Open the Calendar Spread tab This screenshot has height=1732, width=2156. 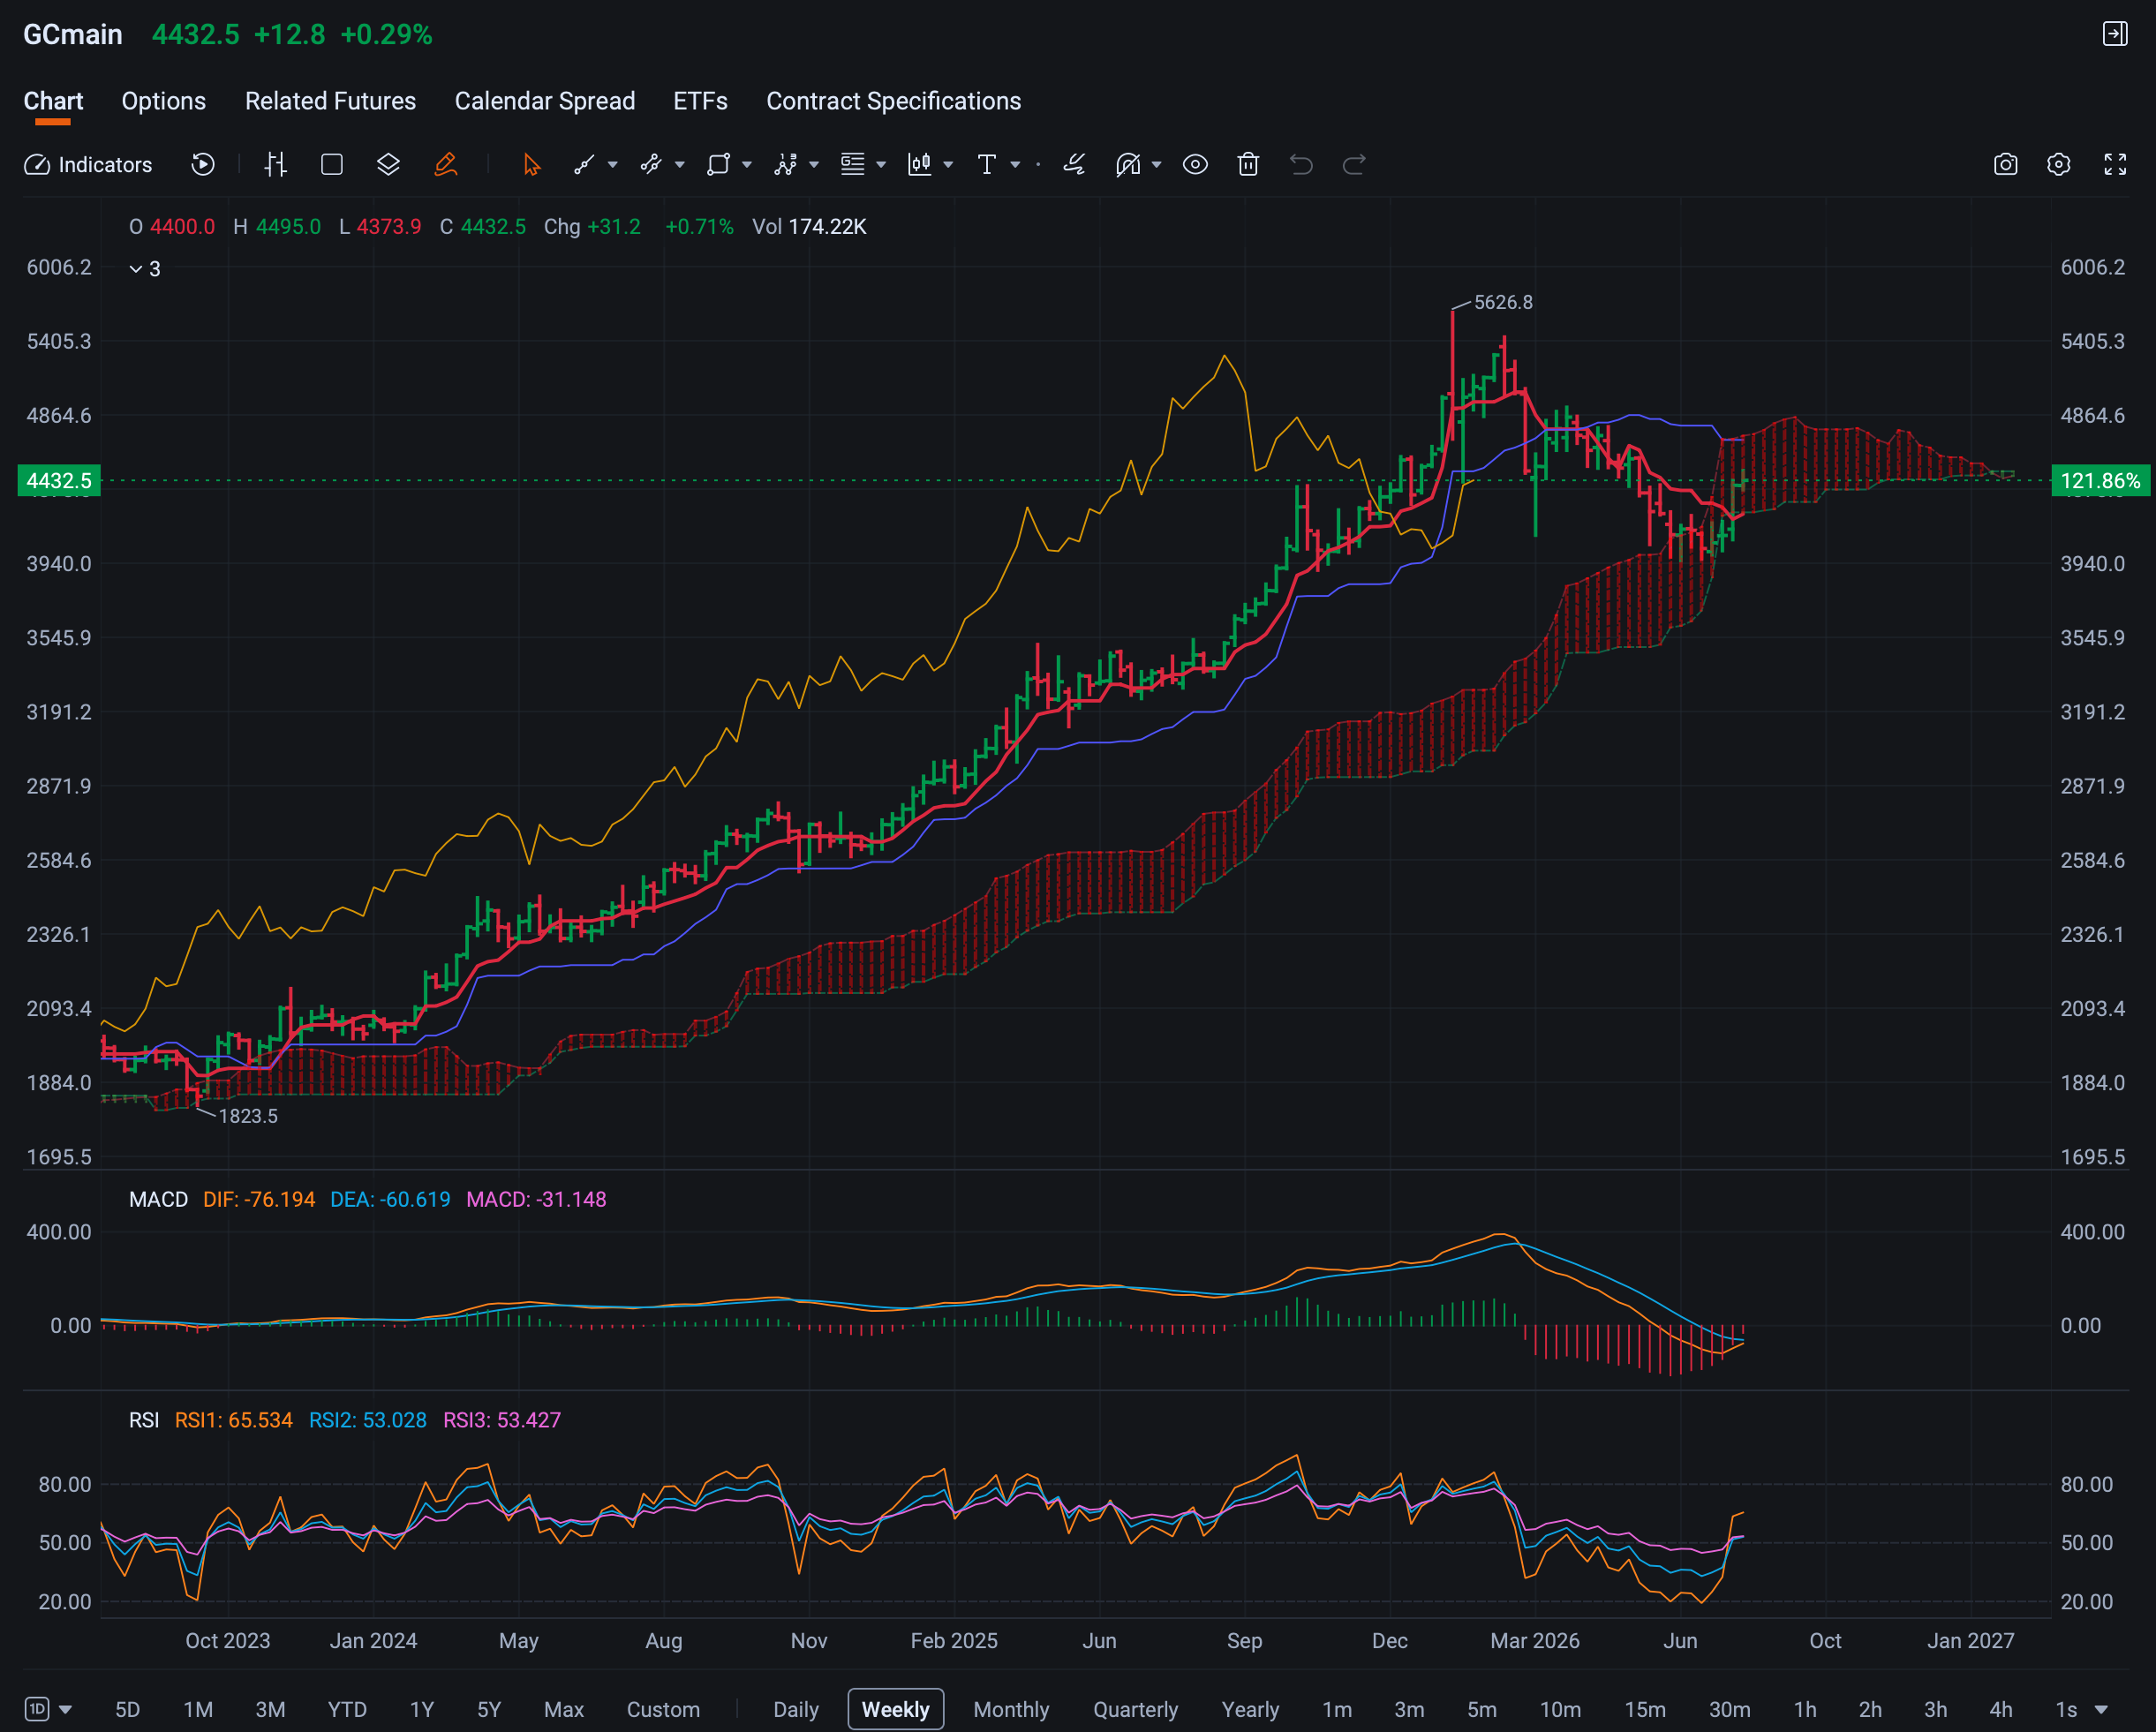(545, 101)
